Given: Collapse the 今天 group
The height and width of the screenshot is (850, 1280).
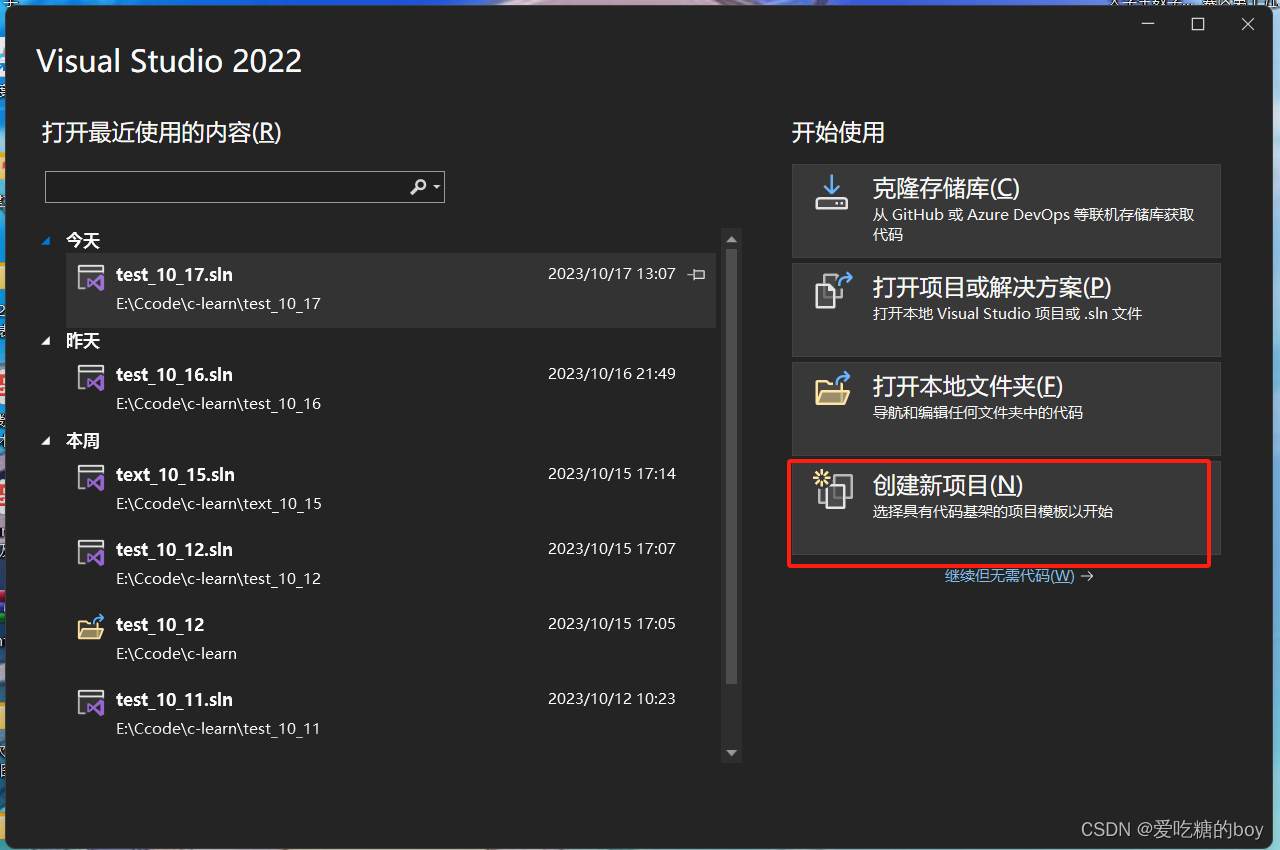Looking at the screenshot, I should coord(45,240).
